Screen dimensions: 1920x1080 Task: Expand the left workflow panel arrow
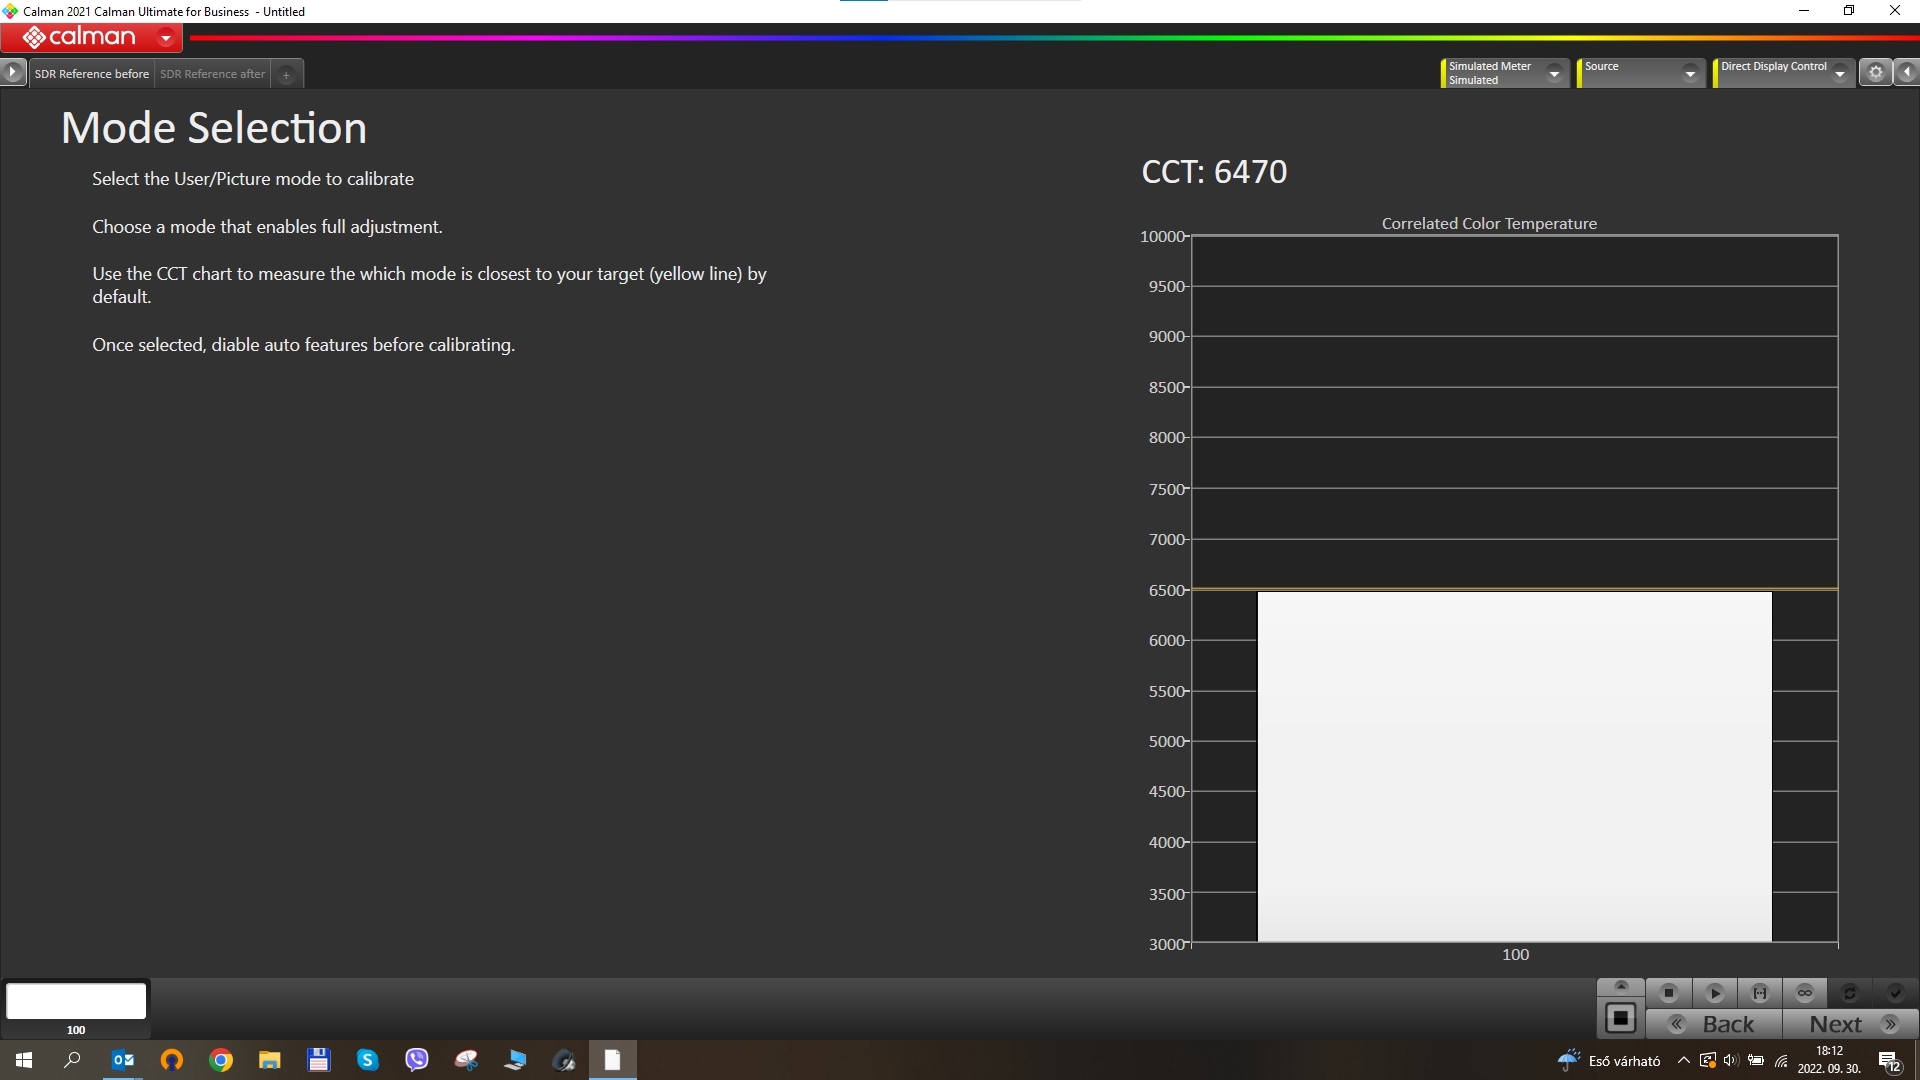(x=12, y=72)
